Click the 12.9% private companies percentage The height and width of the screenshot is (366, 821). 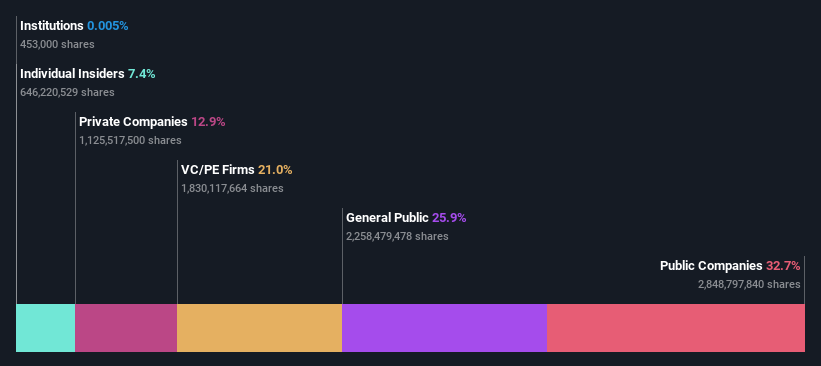pyautogui.click(x=208, y=122)
